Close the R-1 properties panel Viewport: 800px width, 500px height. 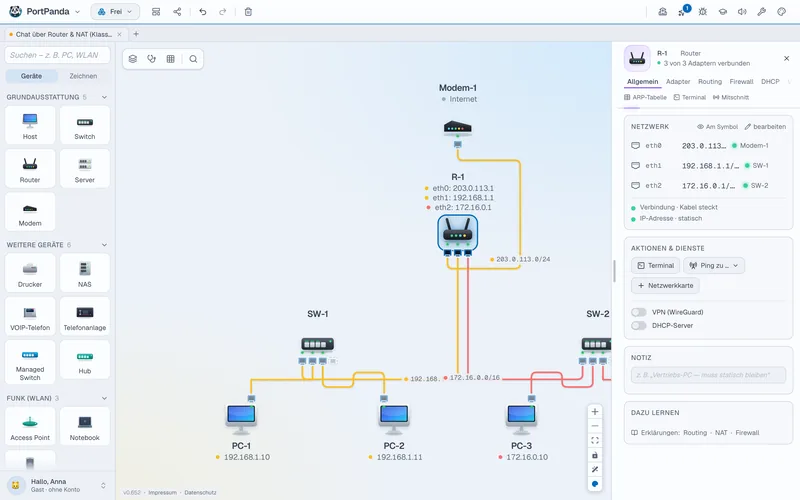pyautogui.click(x=786, y=59)
